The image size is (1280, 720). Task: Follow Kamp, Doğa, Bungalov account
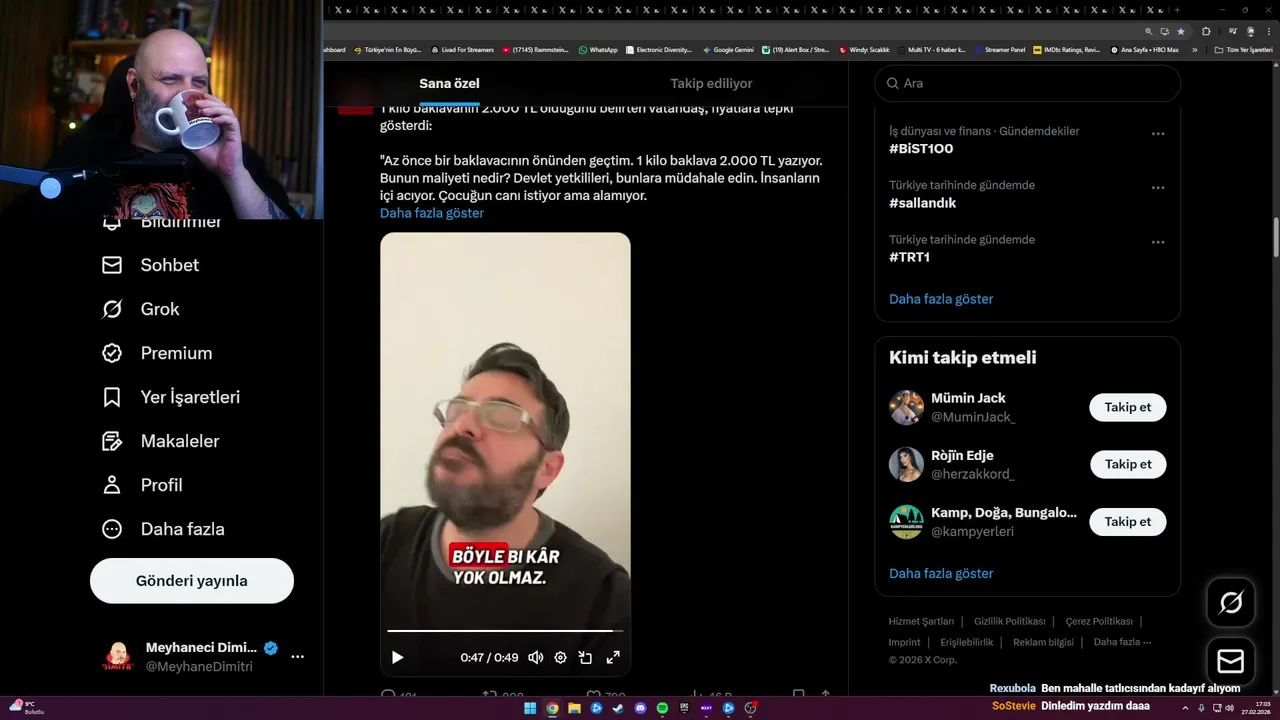click(1128, 521)
